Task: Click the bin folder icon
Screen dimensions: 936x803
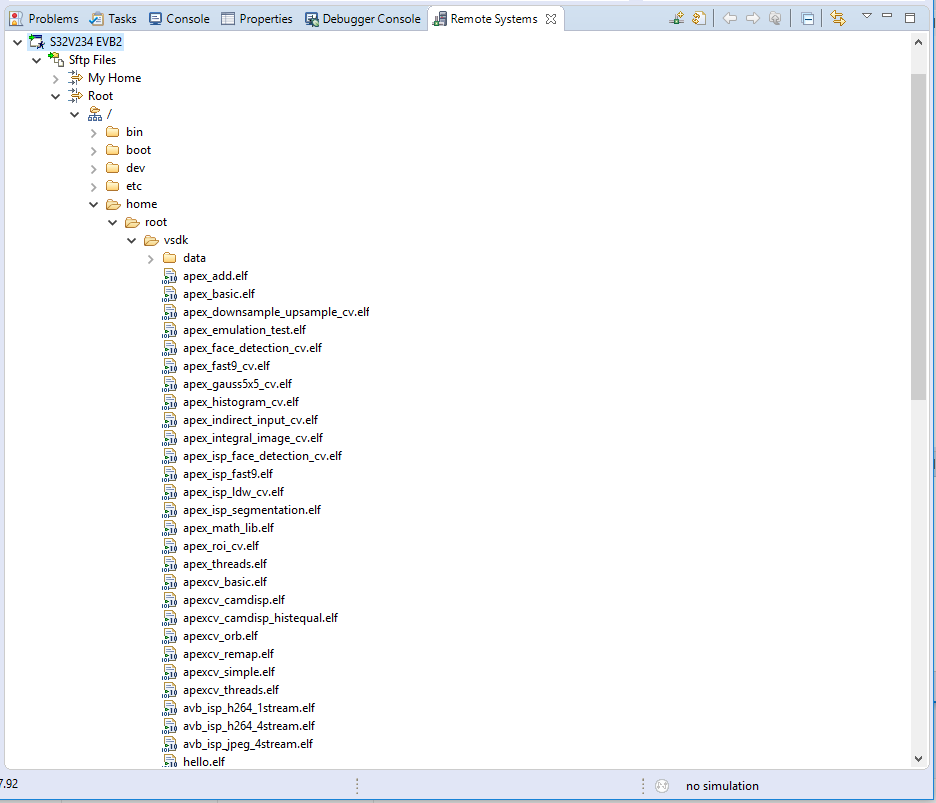Action: click(113, 132)
